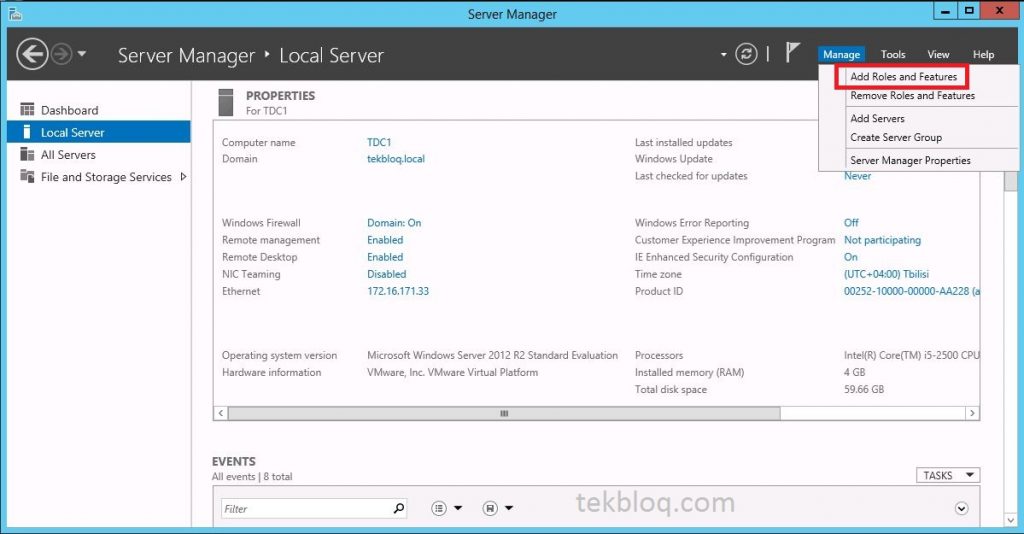Open the Help menu
The height and width of the screenshot is (534, 1024).
coord(983,54)
